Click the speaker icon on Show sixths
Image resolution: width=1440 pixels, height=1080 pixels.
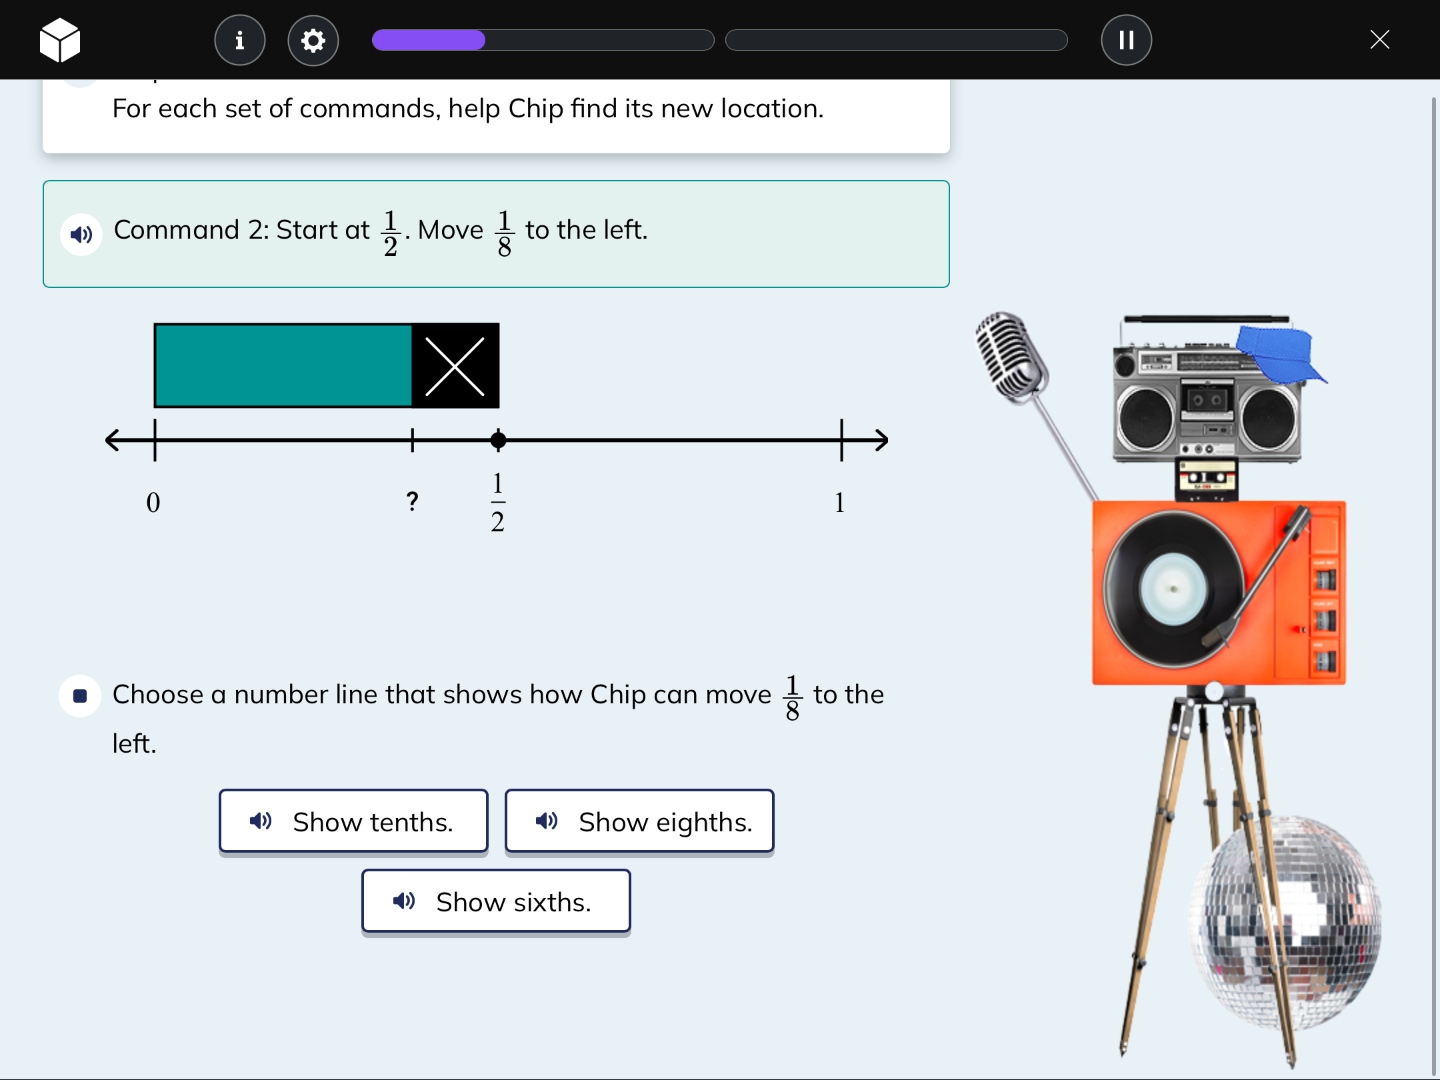point(404,901)
